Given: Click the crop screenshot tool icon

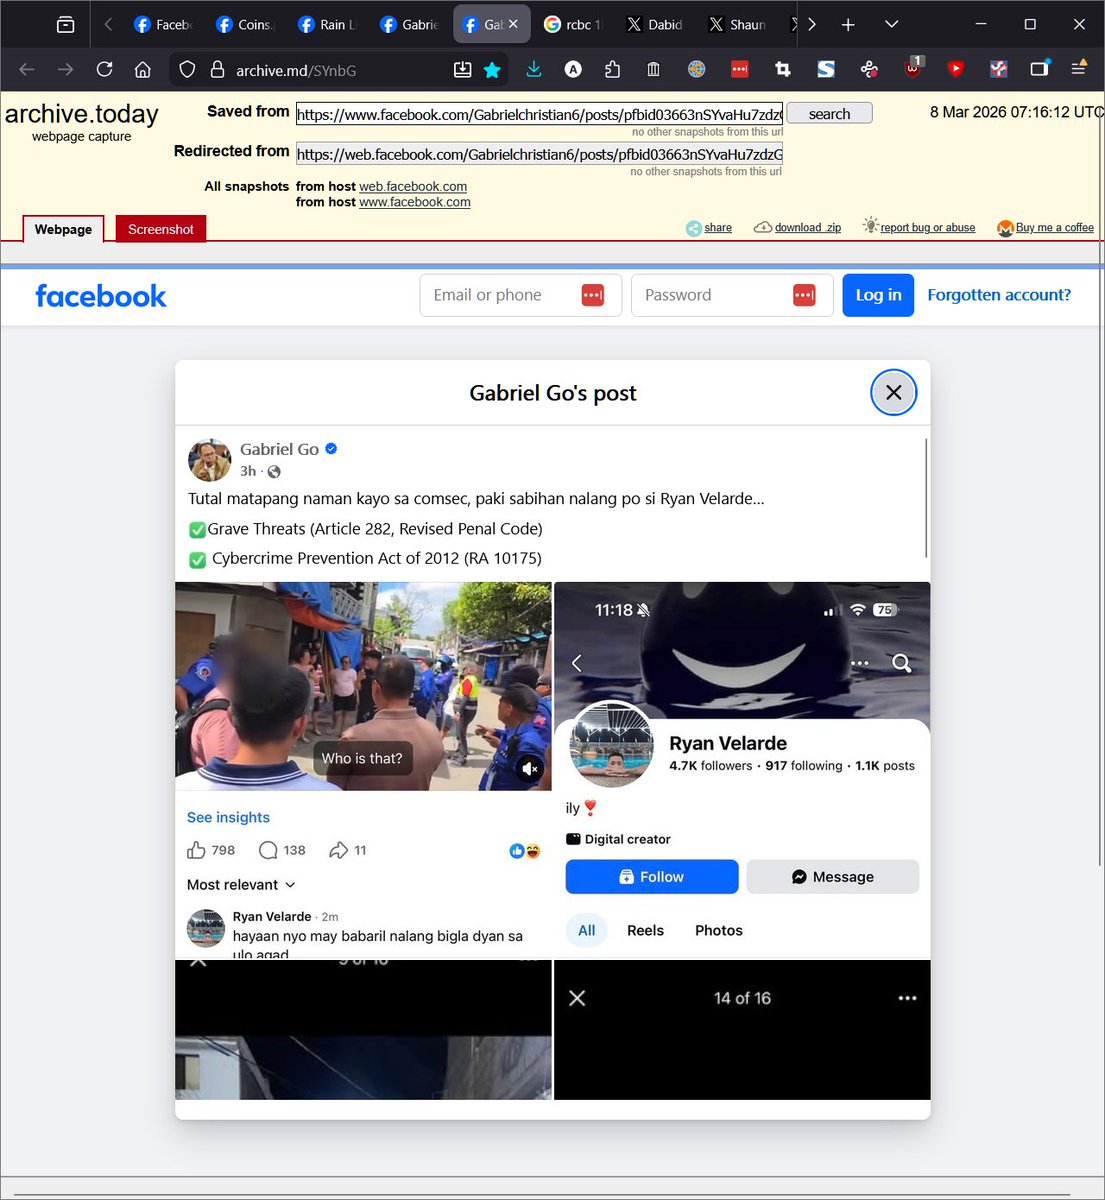Looking at the screenshot, I should pyautogui.click(x=783, y=69).
